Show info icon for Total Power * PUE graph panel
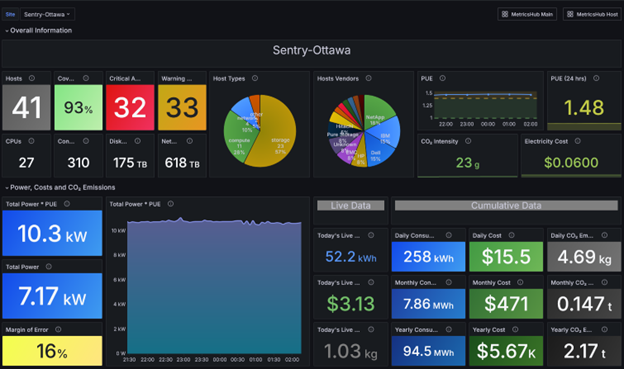Screen dimensions: 624x369 point(170,204)
